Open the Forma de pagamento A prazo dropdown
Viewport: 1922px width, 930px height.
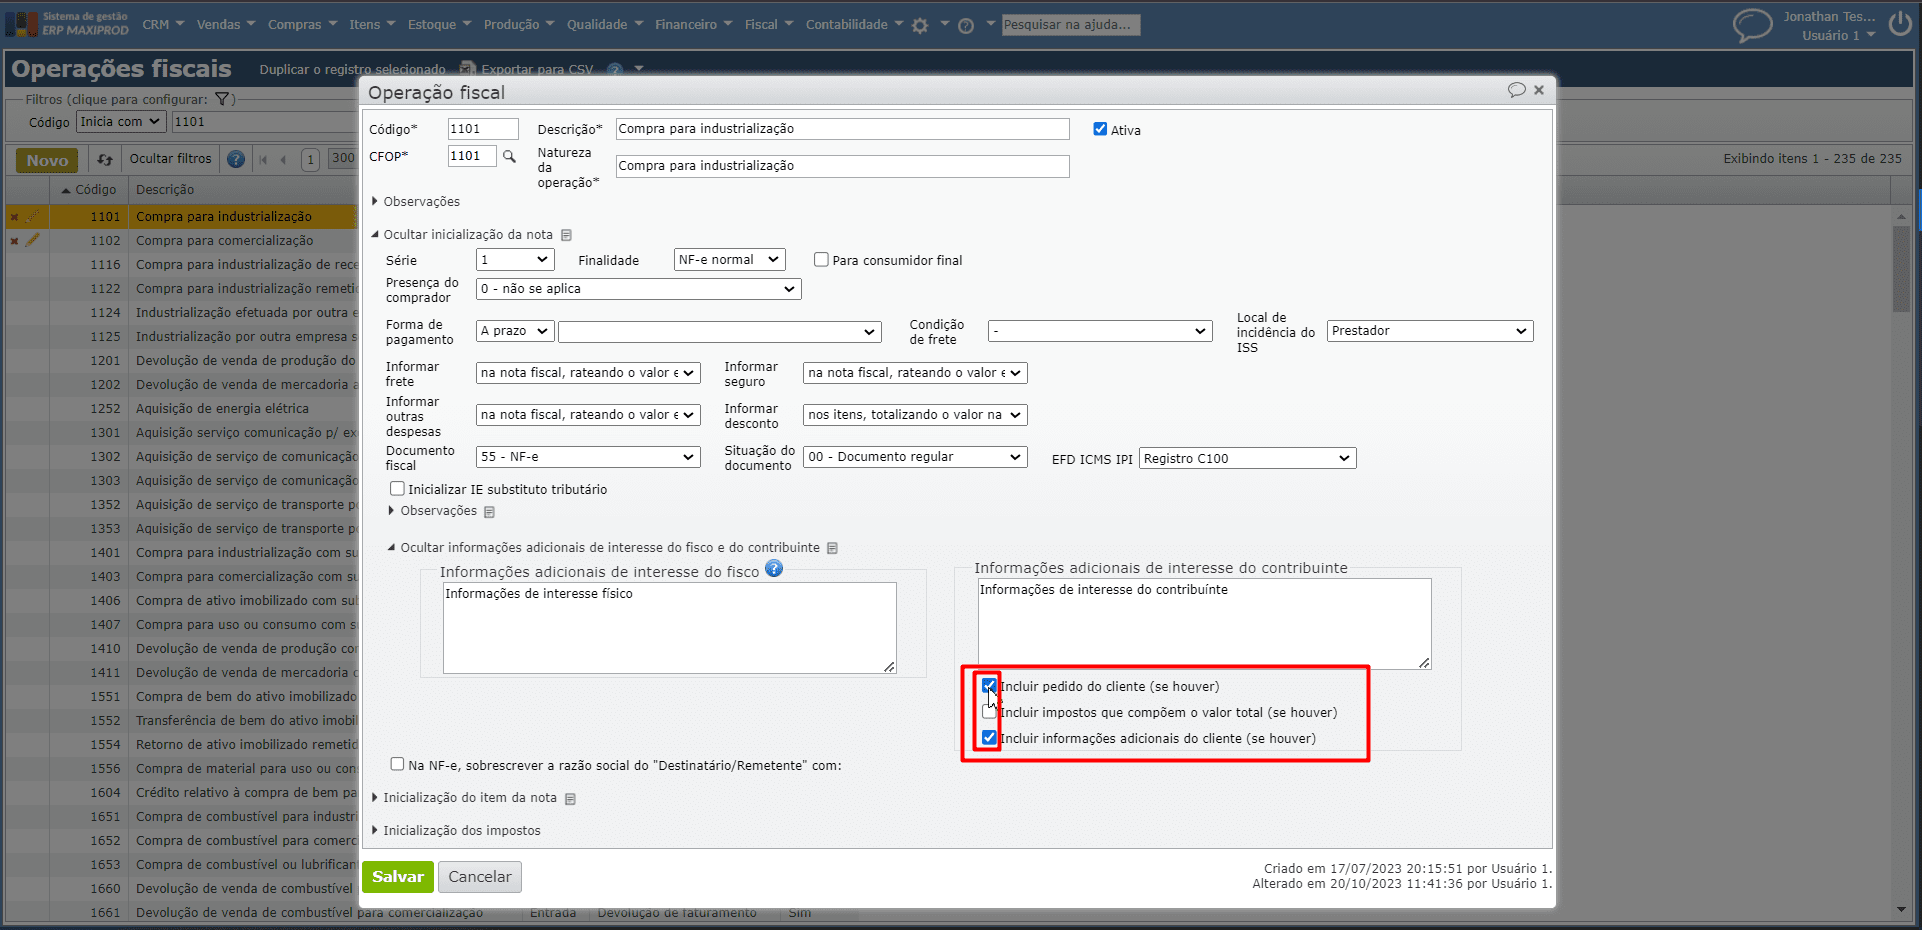point(515,331)
